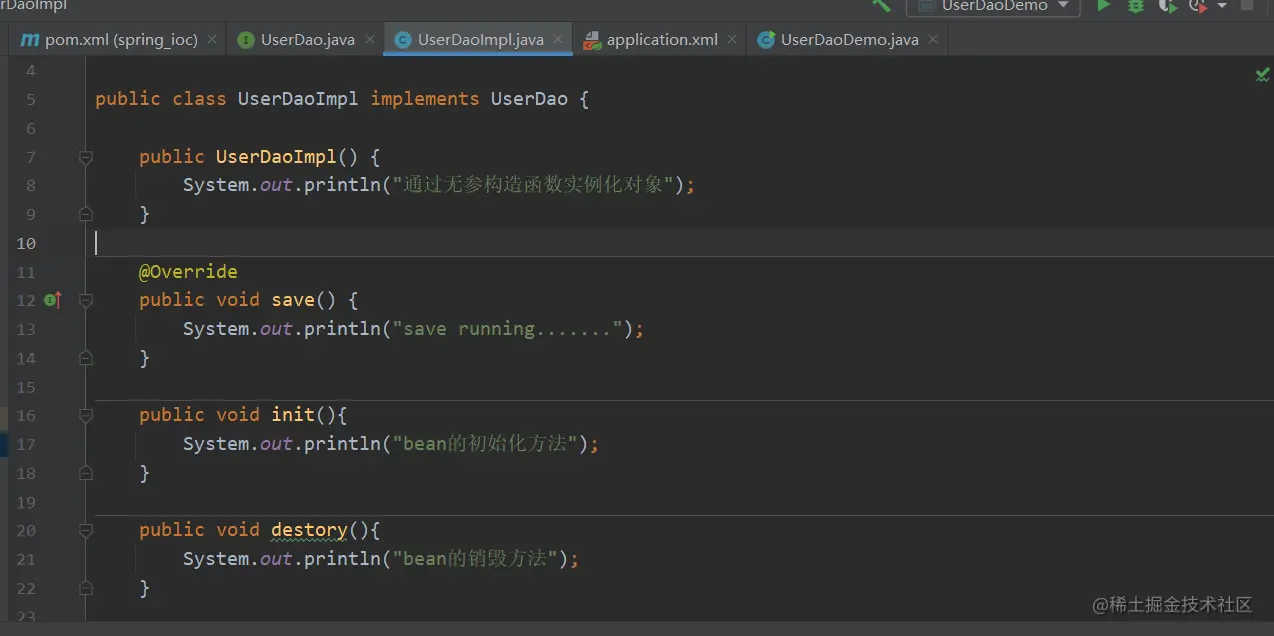Click the implements keyword on line 5
This screenshot has width=1274, height=636.
[x=425, y=99]
